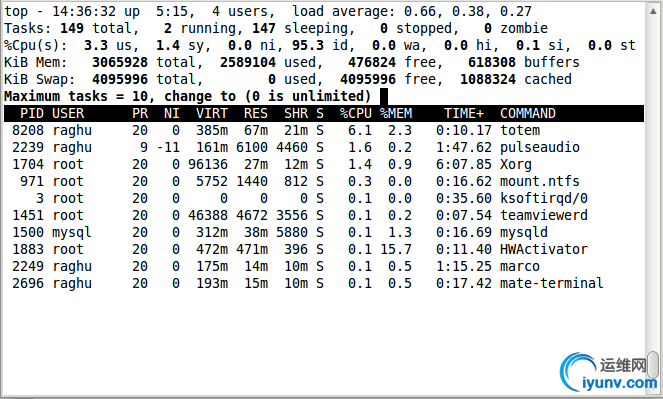The image size is (663, 399).
Task: Select the COMMAND column header
Action: (528, 113)
